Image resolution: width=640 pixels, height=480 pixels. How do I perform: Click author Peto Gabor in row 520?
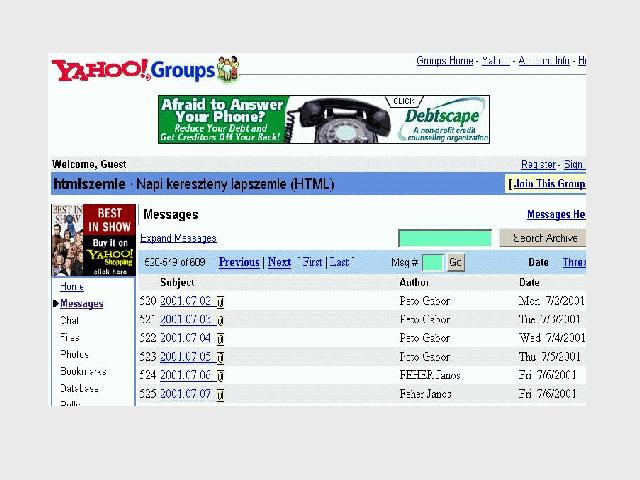424,301
